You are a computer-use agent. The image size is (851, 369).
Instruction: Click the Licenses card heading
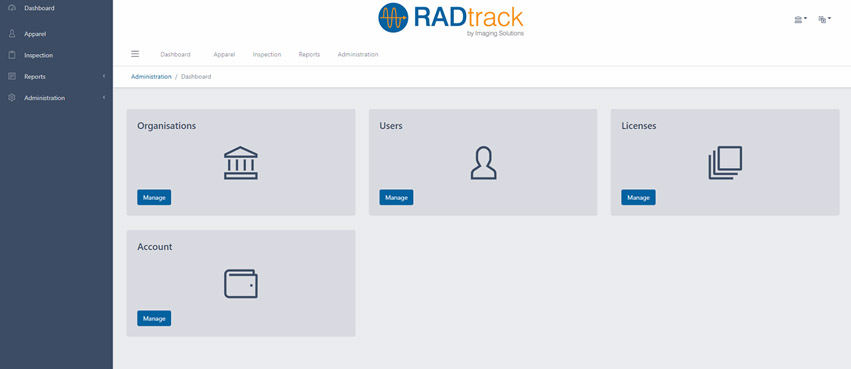pyautogui.click(x=639, y=126)
